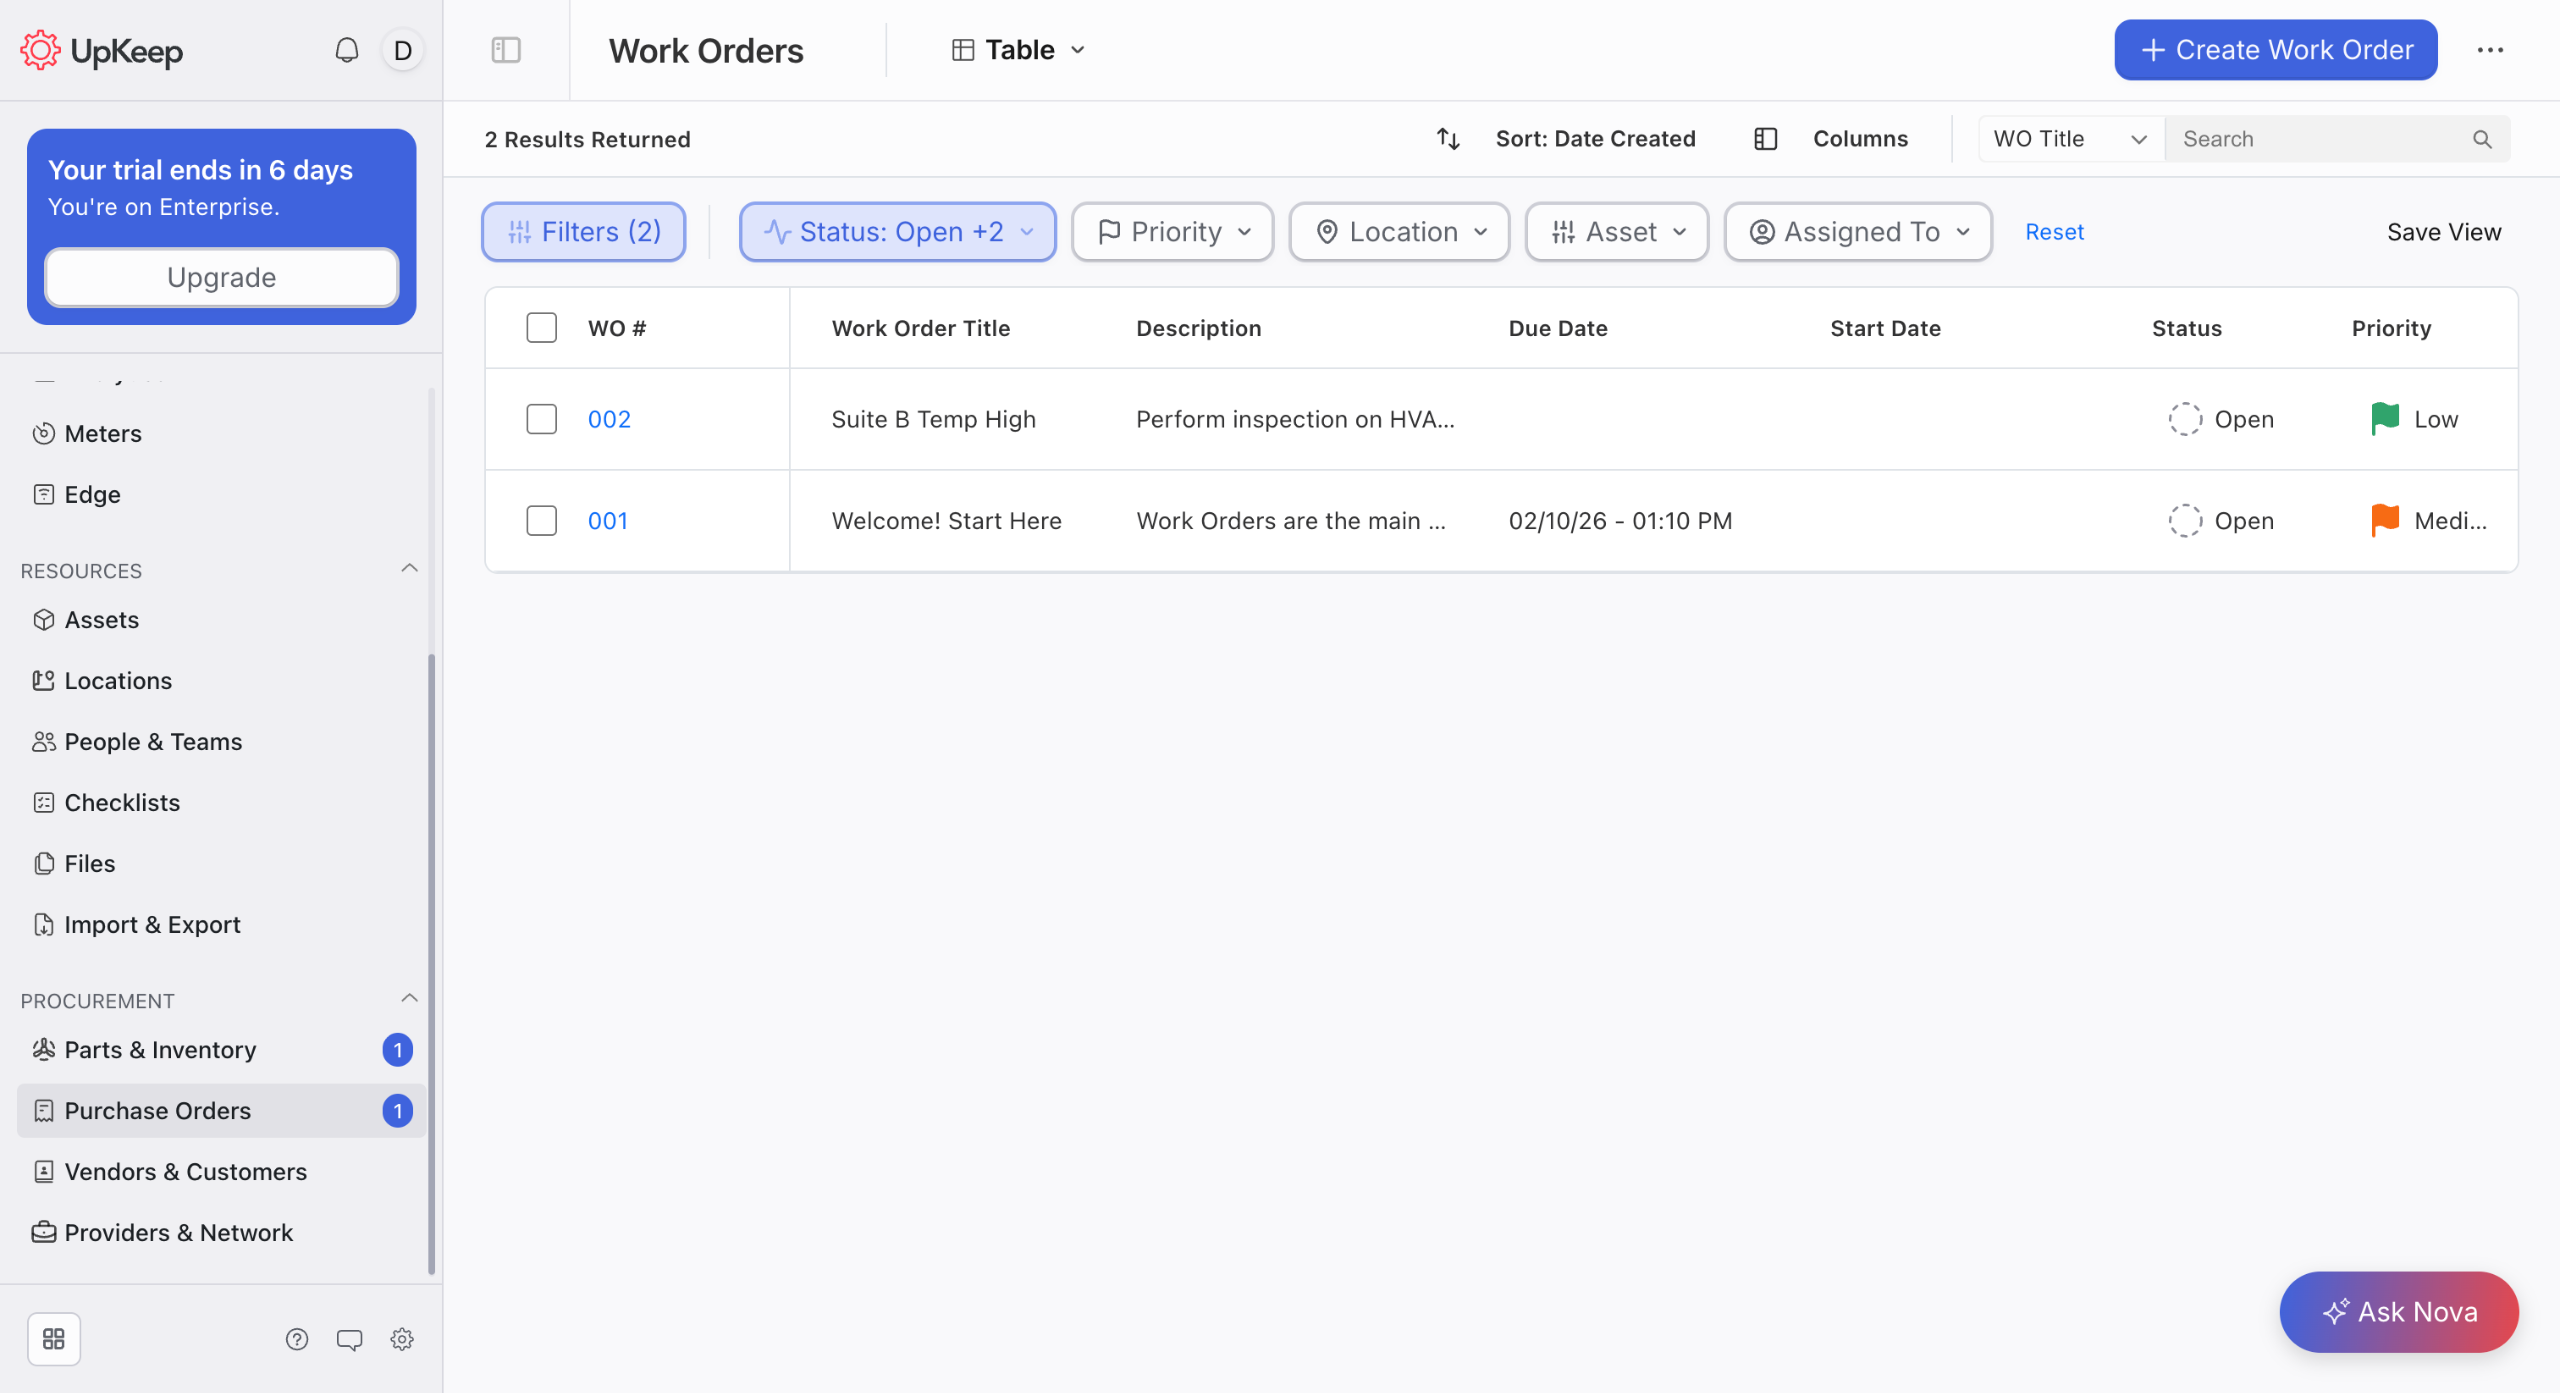The height and width of the screenshot is (1393, 2560).
Task: Open the more options ellipsis menu
Action: (2490, 50)
